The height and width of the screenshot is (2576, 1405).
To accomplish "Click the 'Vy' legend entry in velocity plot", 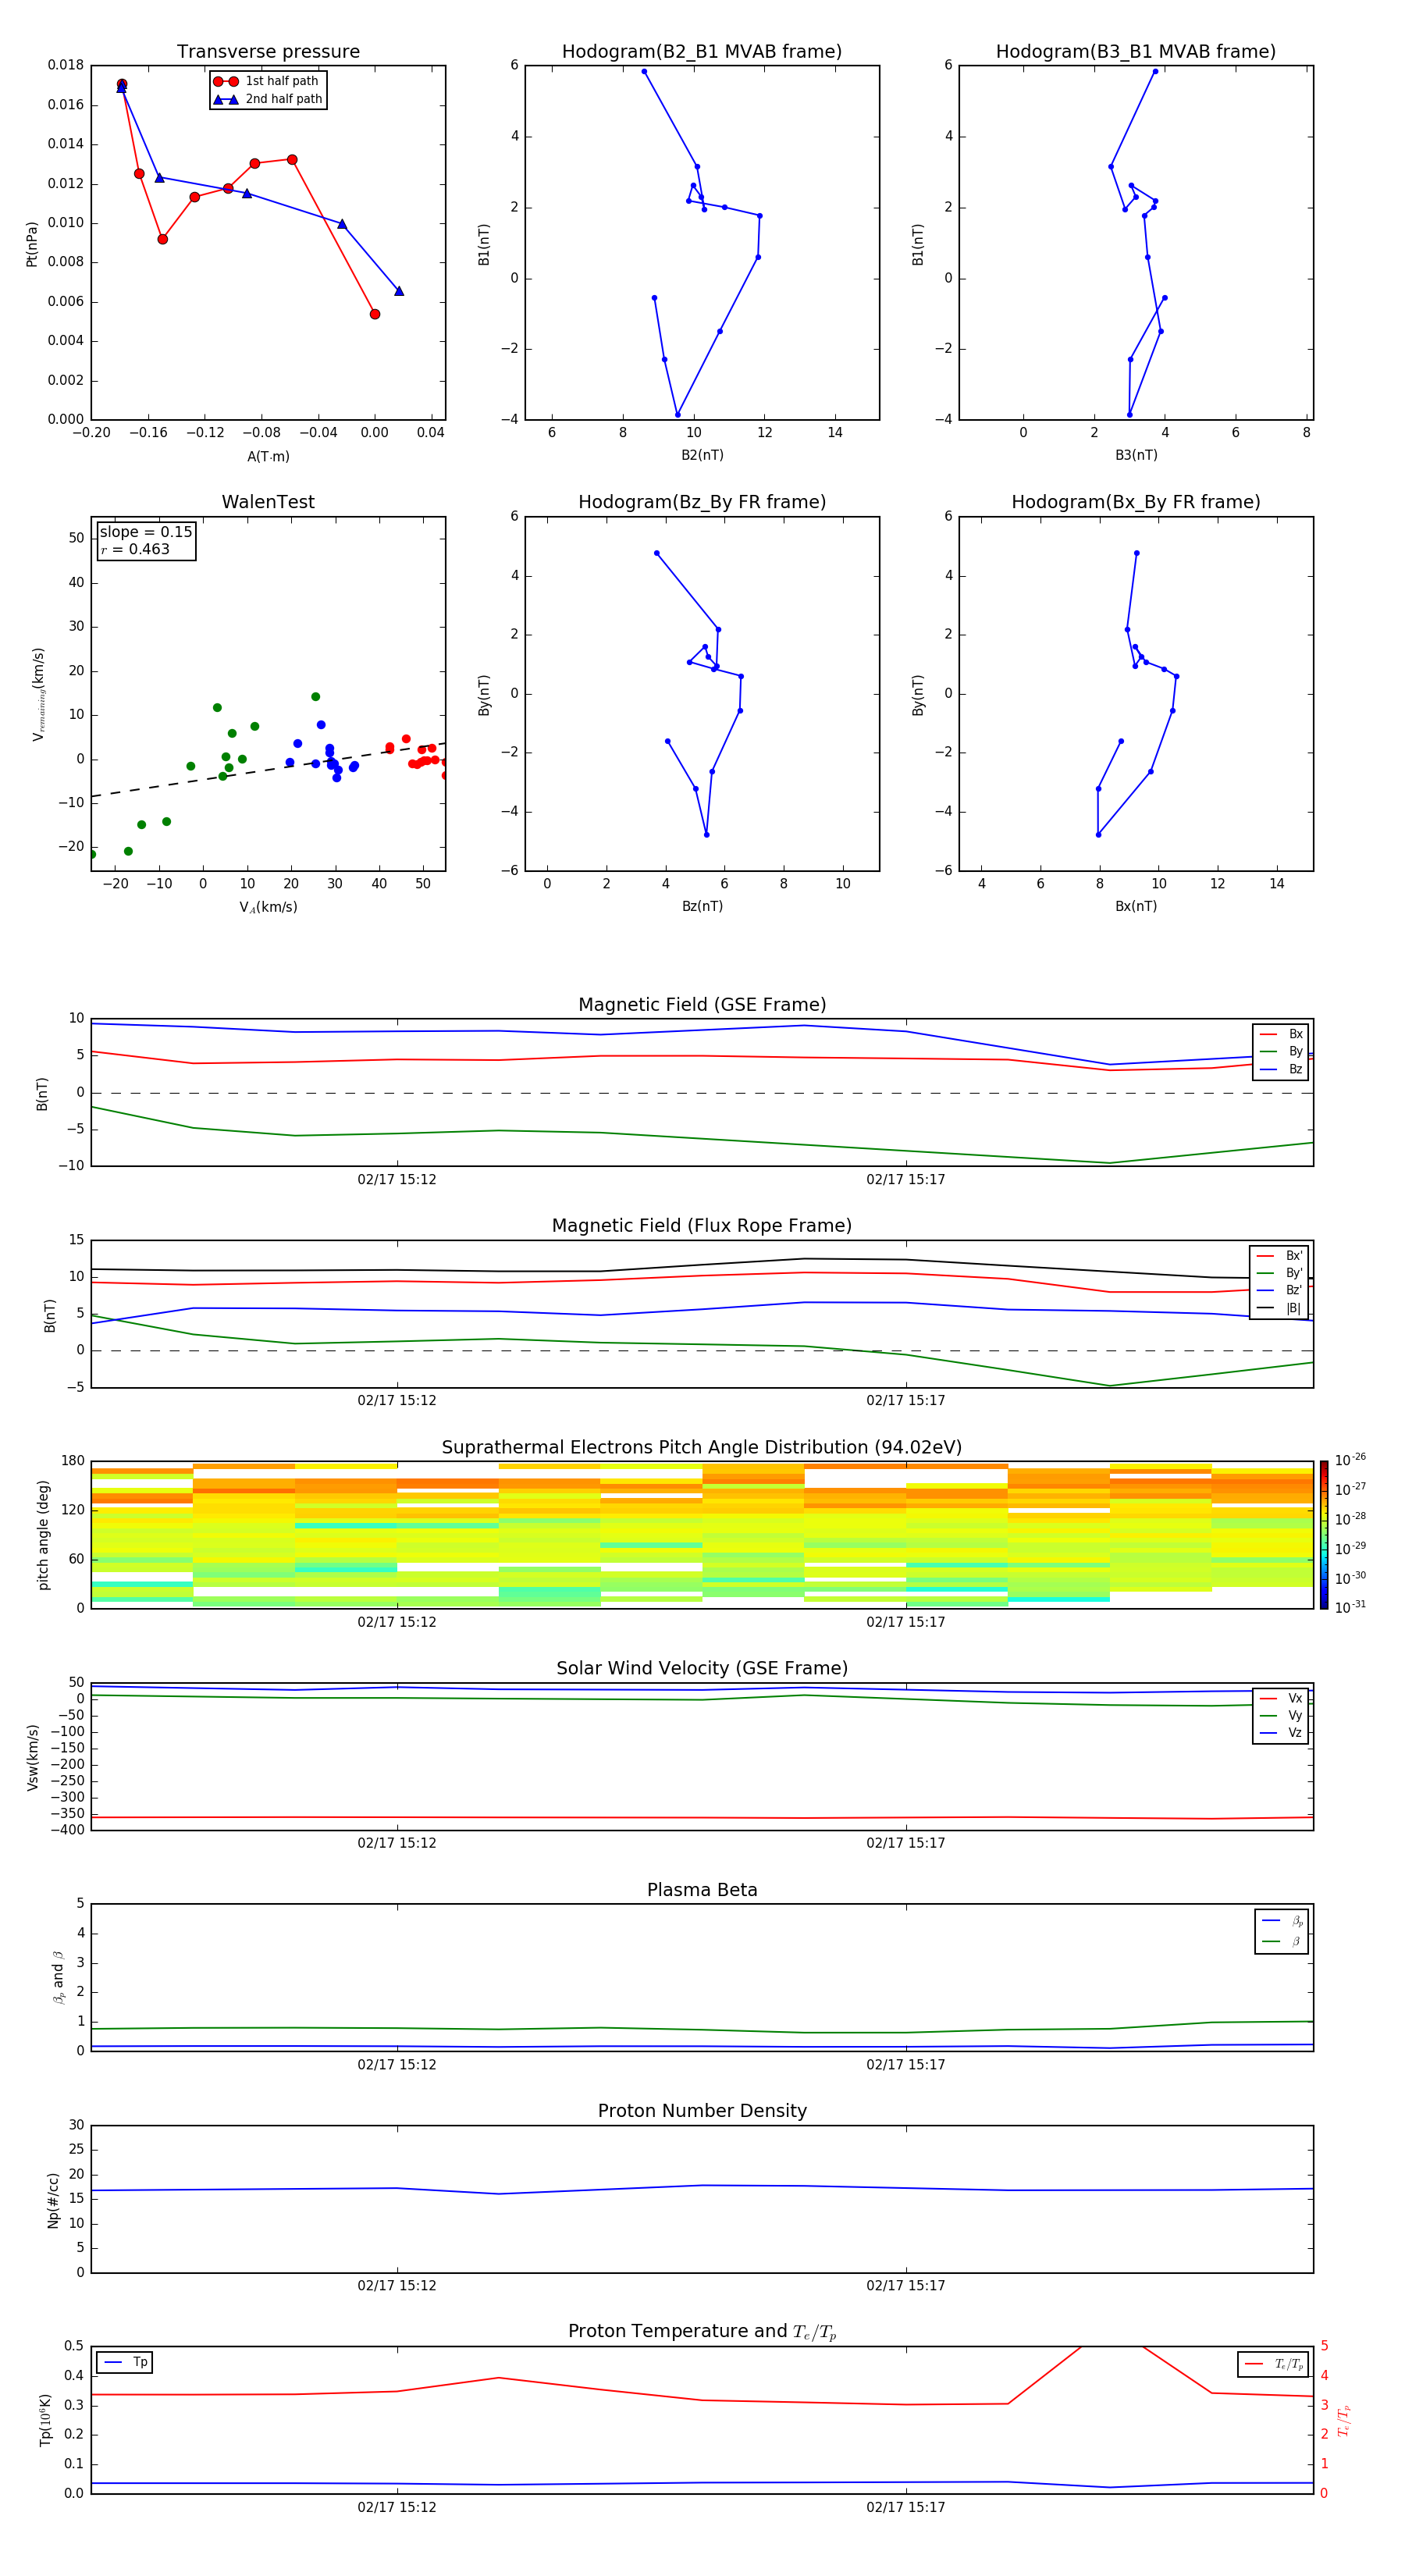I will (x=1281, y=1715).
